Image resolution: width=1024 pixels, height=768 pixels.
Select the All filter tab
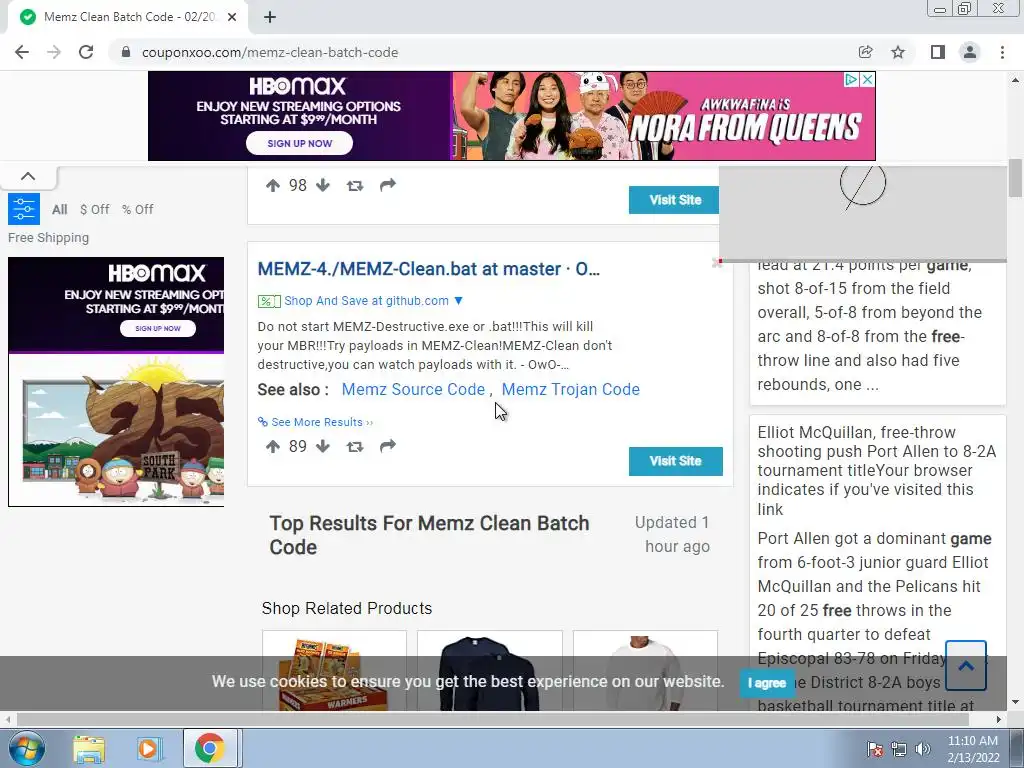[x=59, y=210]
